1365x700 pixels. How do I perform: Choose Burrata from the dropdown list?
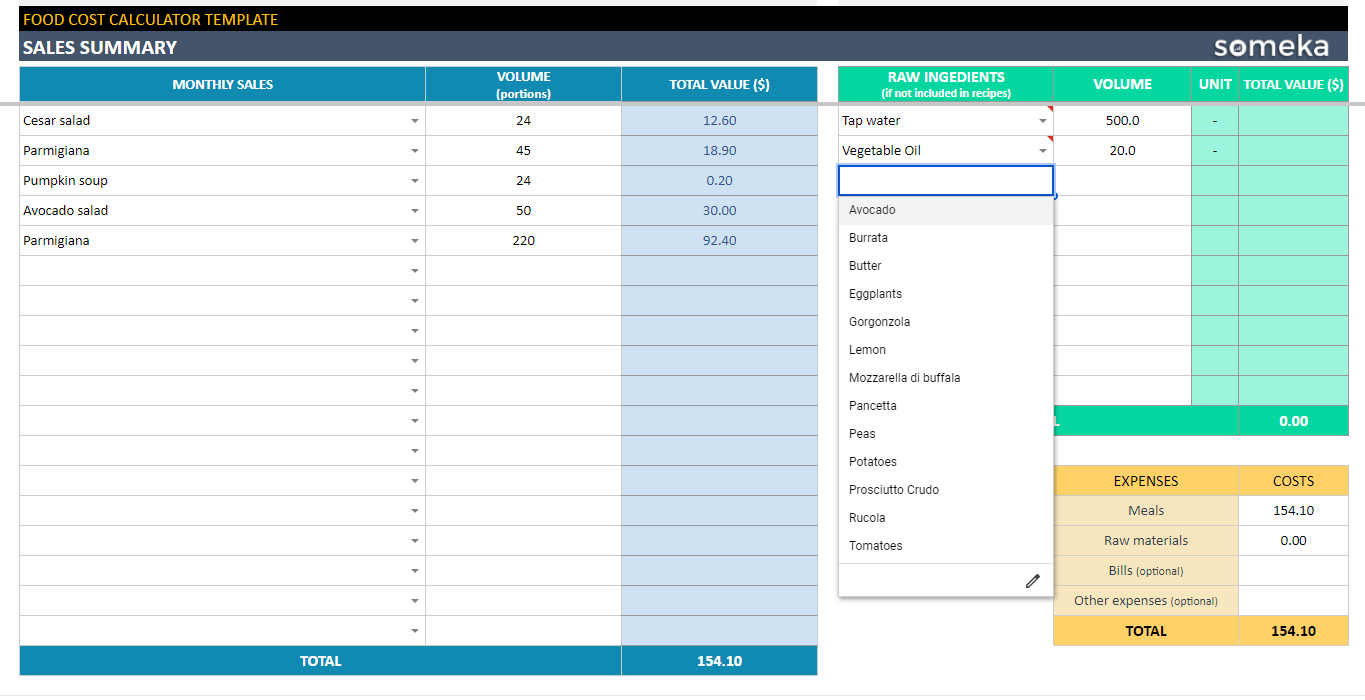868,238
